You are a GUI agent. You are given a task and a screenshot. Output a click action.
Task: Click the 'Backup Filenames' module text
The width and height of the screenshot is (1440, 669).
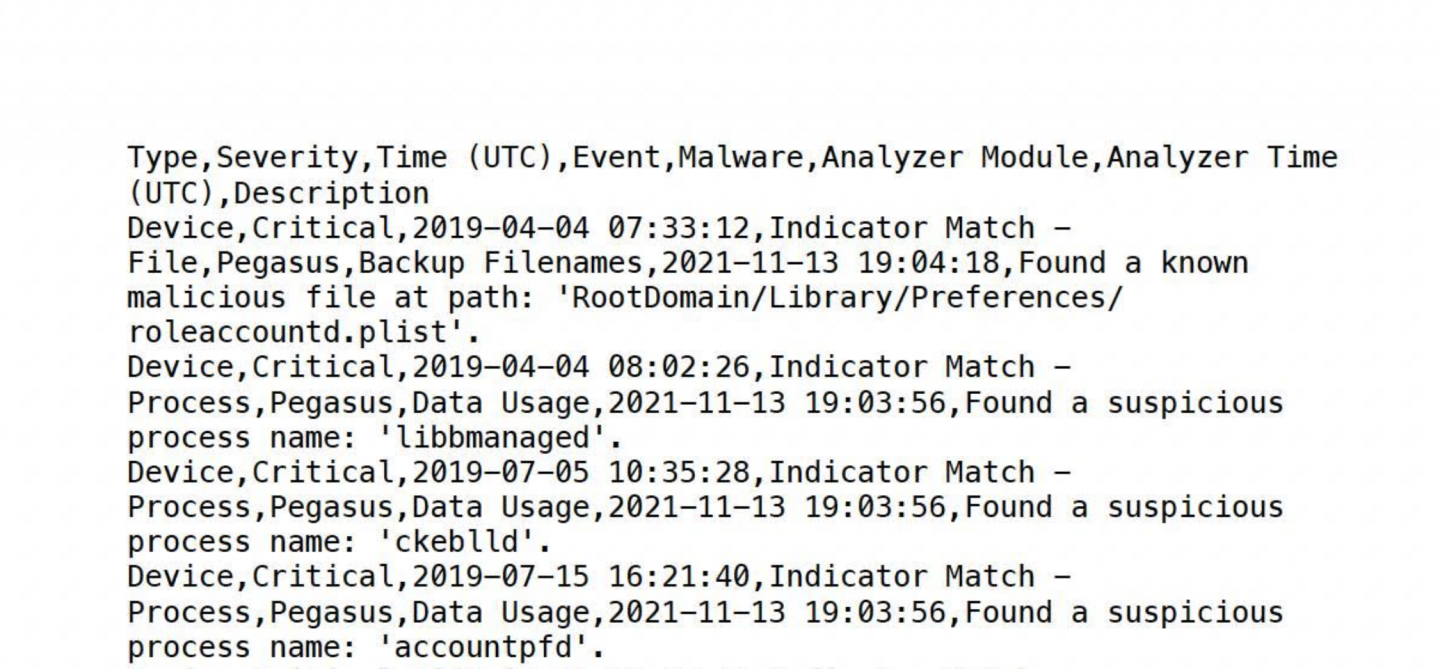[x=500, y=263]
